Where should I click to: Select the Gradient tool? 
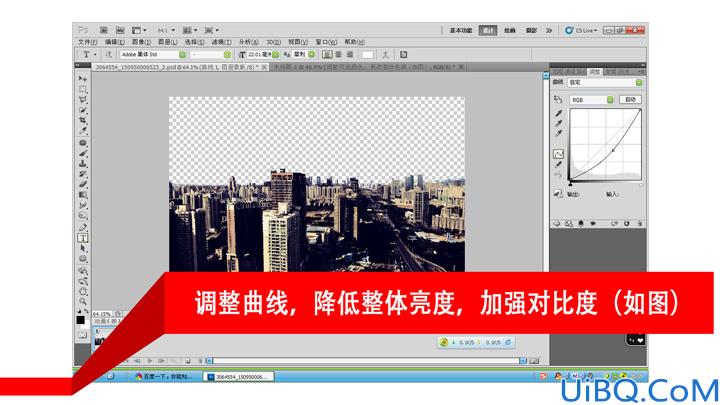click(83, 195)
